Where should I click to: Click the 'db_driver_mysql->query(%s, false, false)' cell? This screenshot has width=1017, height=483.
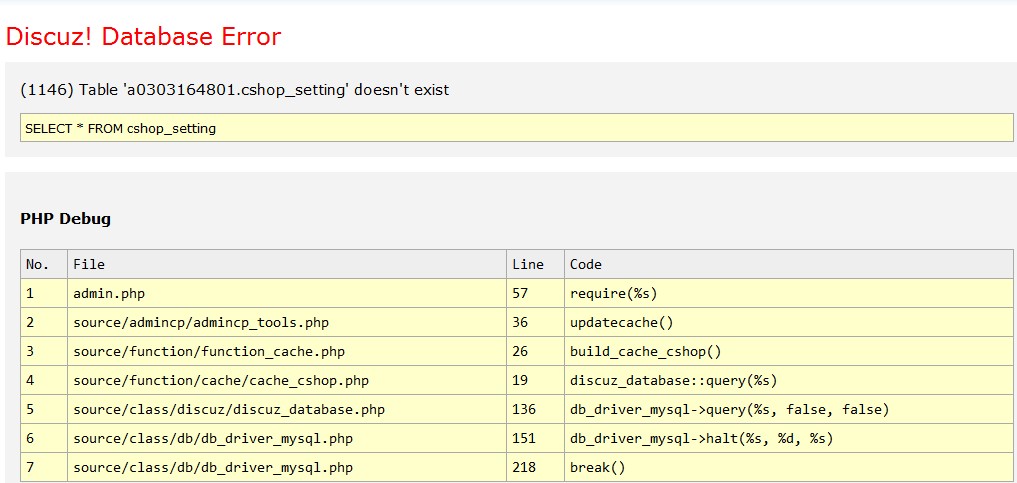tap(789, 410)
